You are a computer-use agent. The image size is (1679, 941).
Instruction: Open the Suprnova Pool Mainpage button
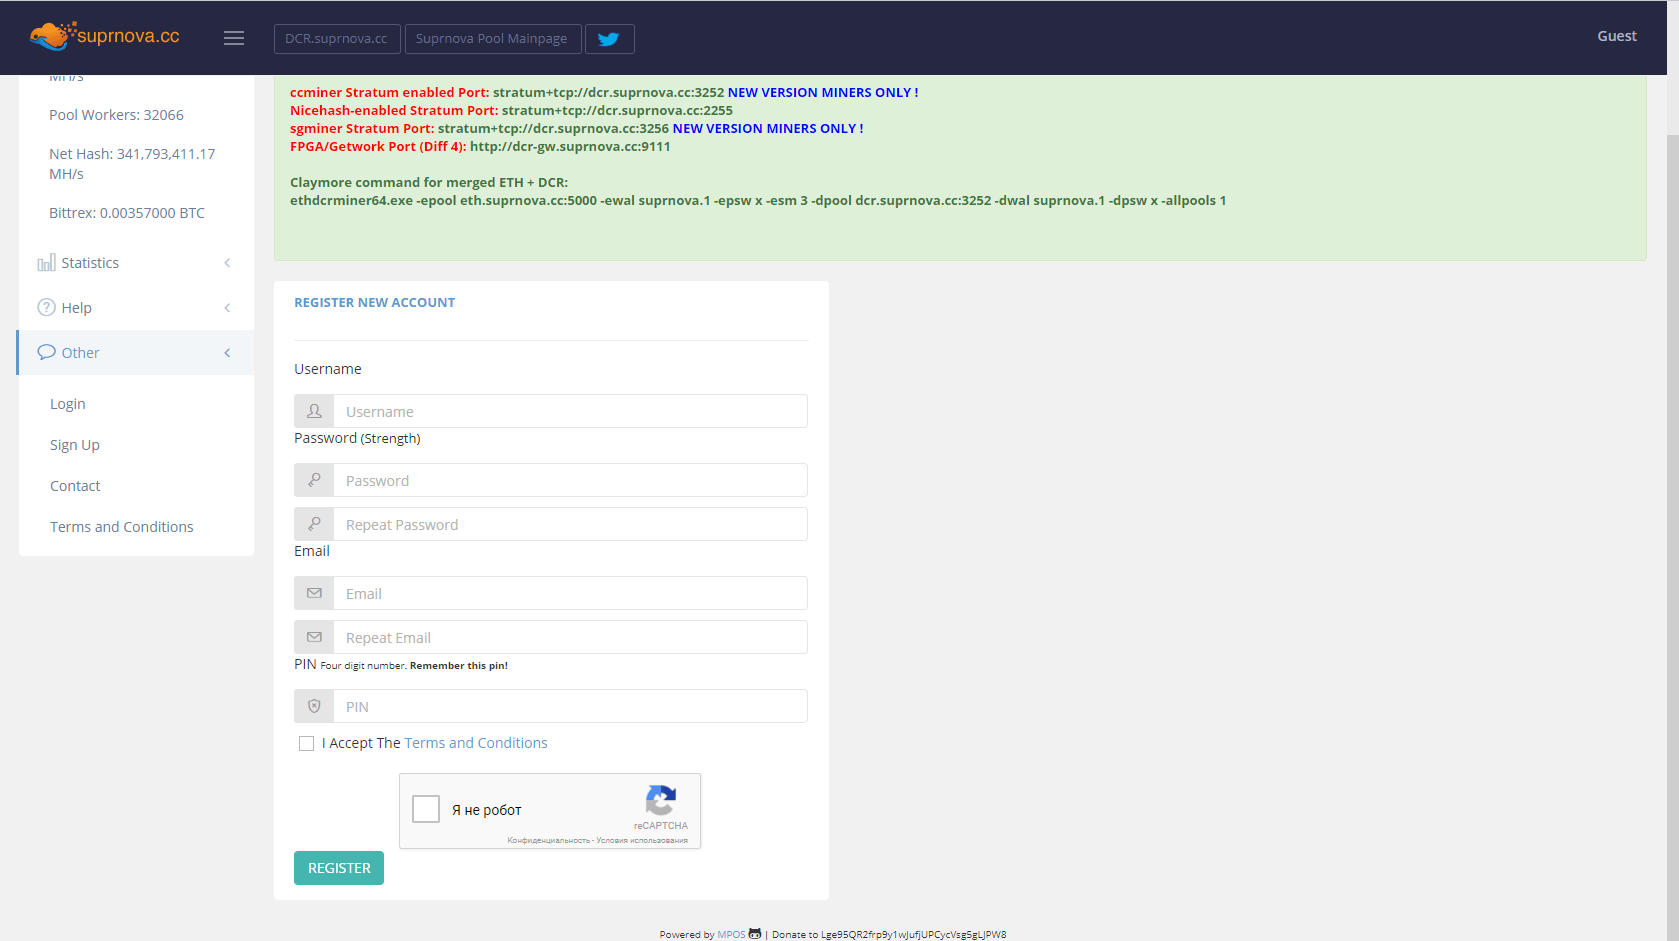tap(491, 39)
